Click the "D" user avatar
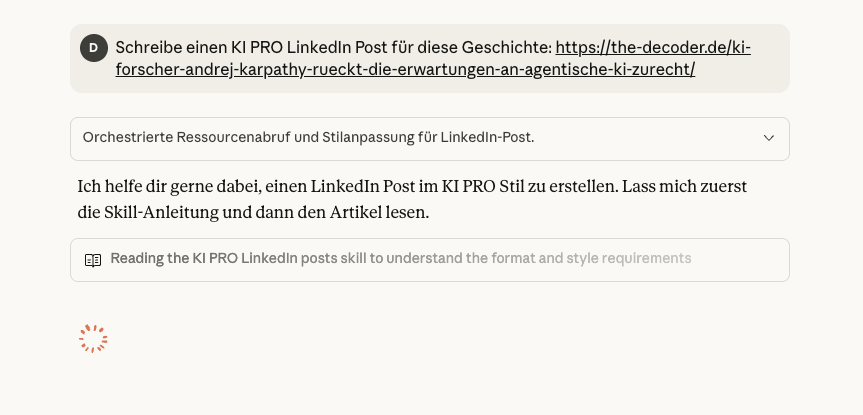The height and width of the screenshot is (415, 863). pos(94,48)
